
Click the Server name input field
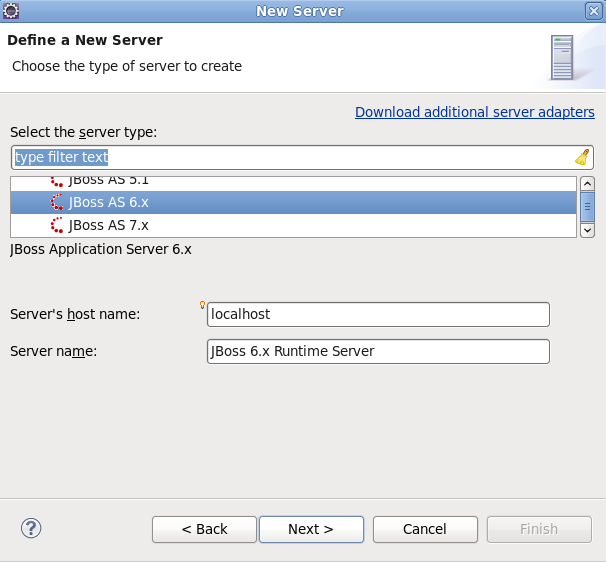tap(378, 351)
